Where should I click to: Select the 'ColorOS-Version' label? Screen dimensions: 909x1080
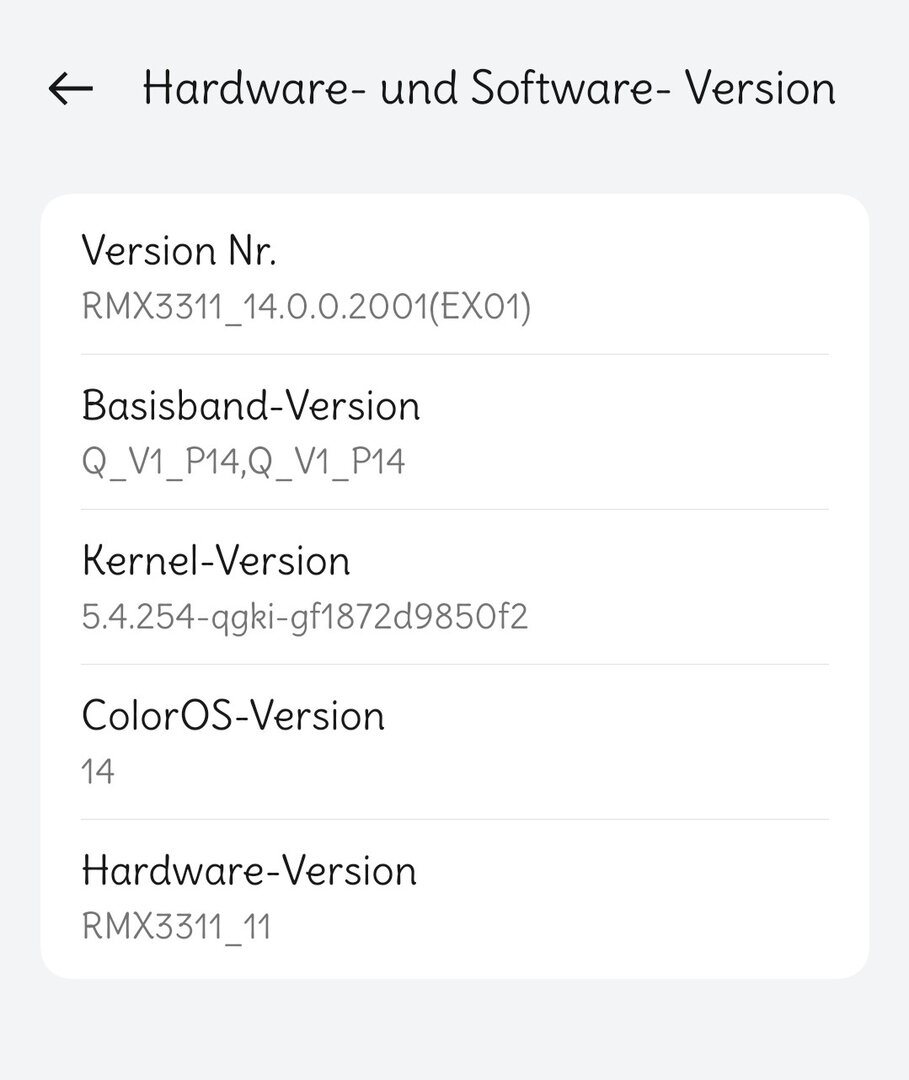(232, 715)
